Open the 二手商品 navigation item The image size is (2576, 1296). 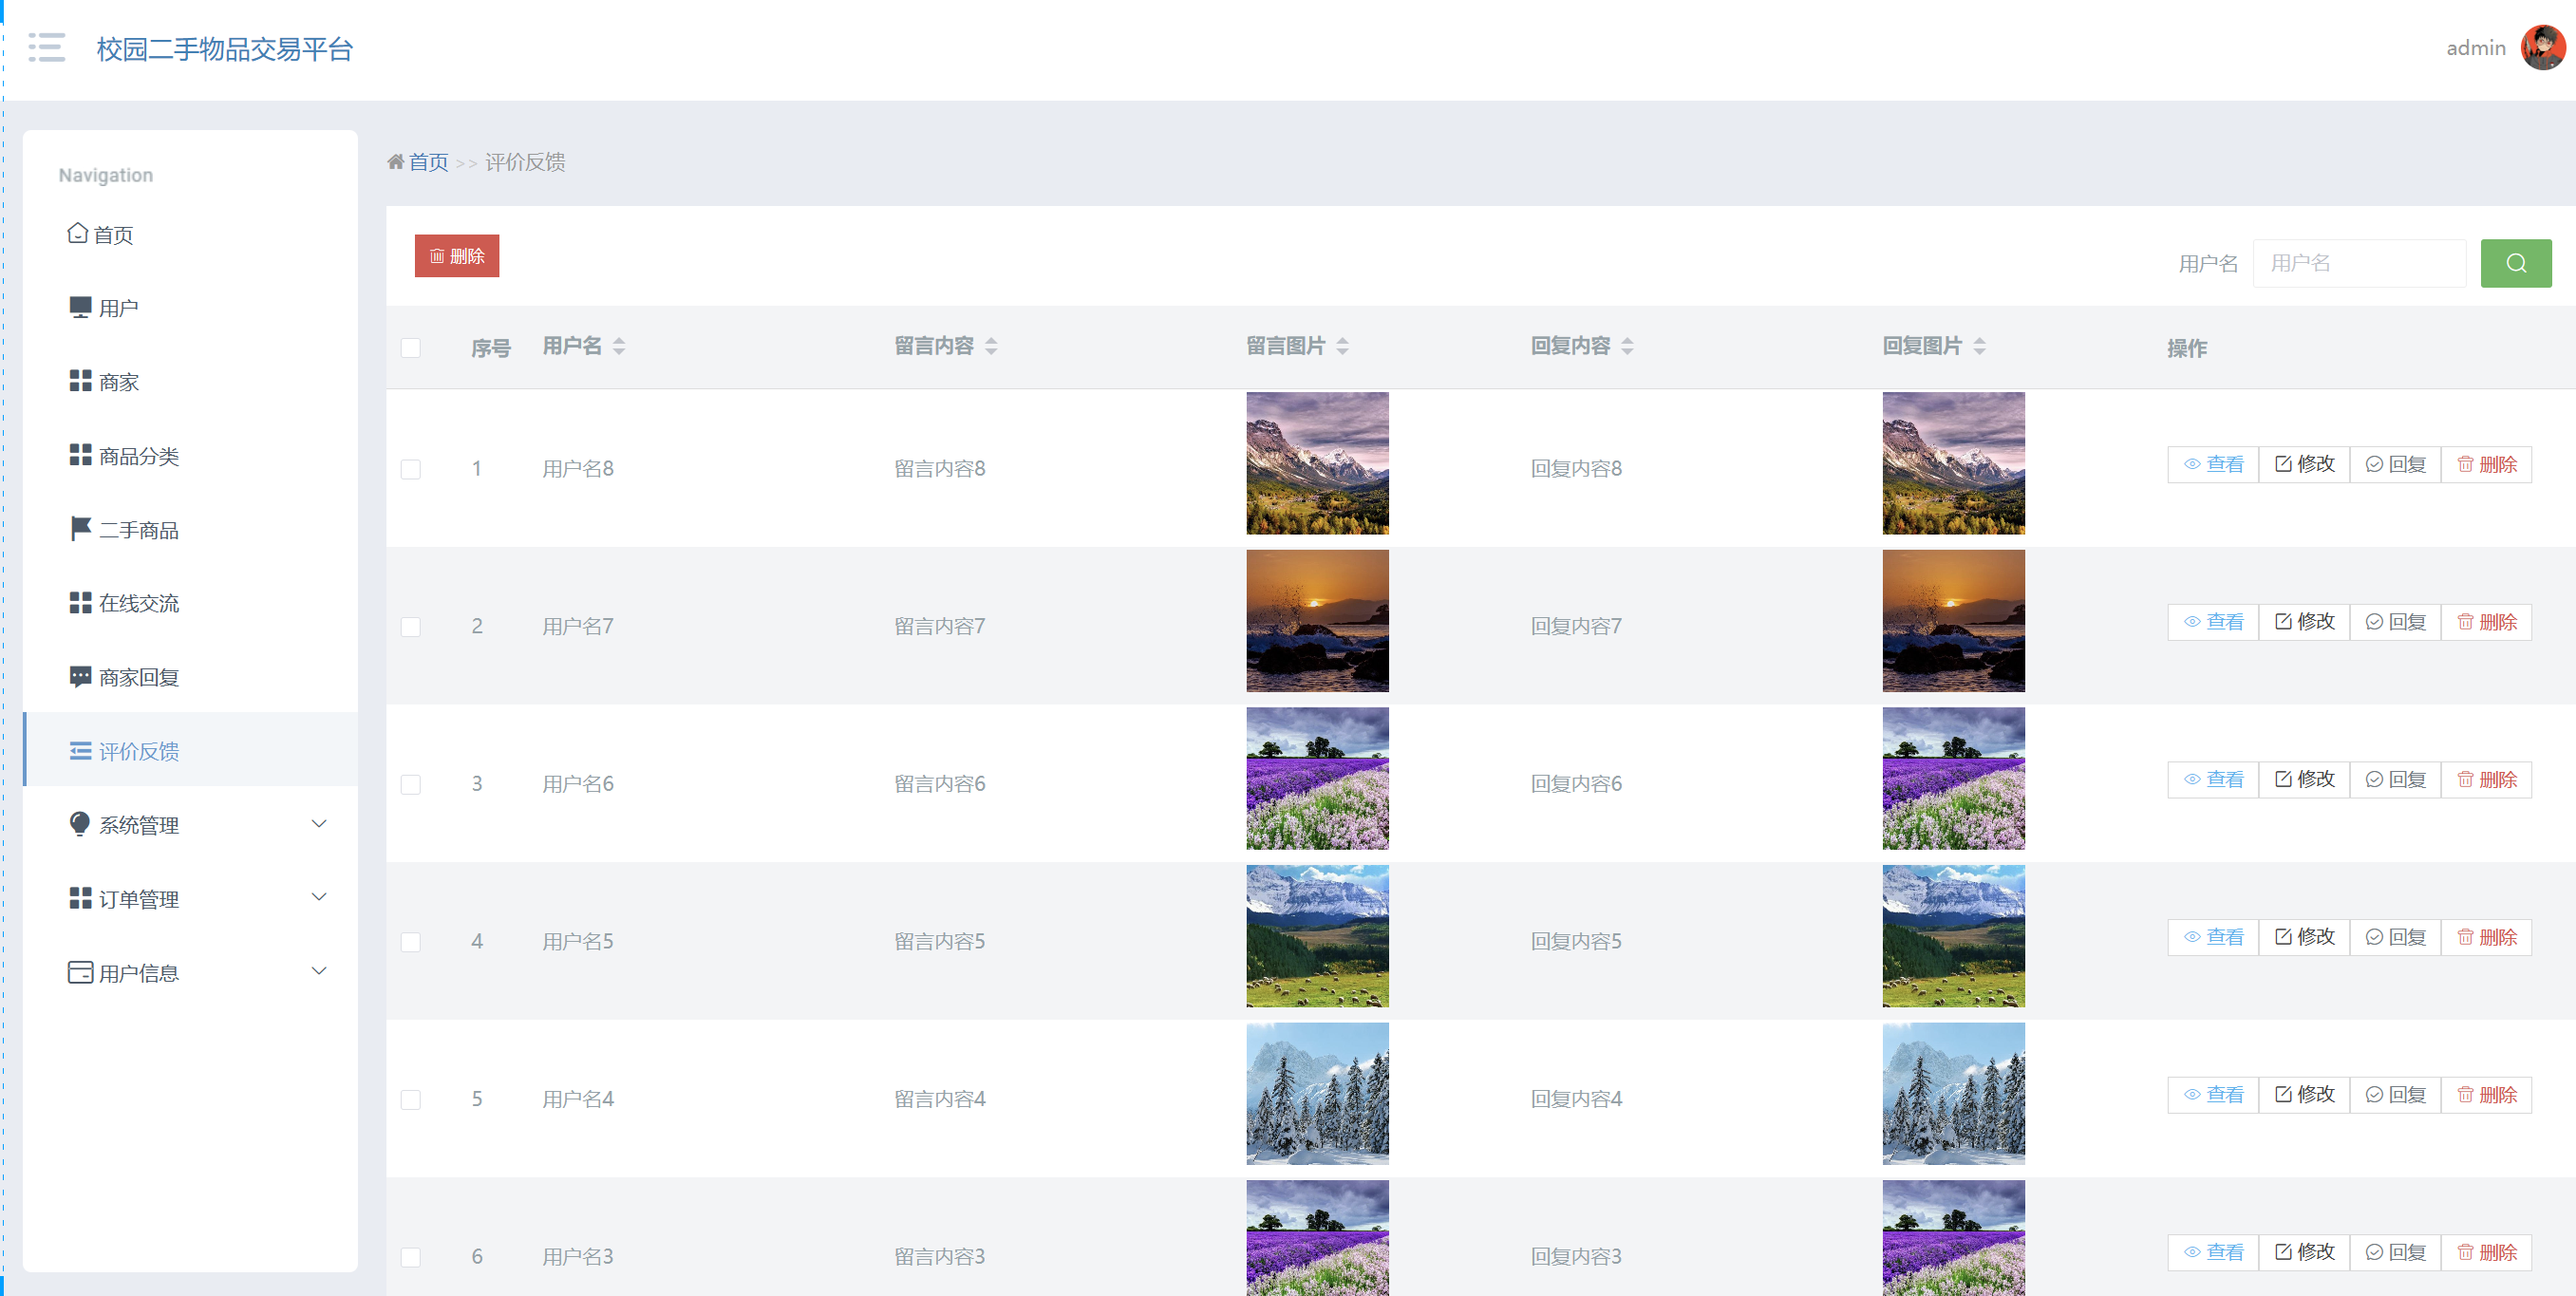click(x=138, y=530)
